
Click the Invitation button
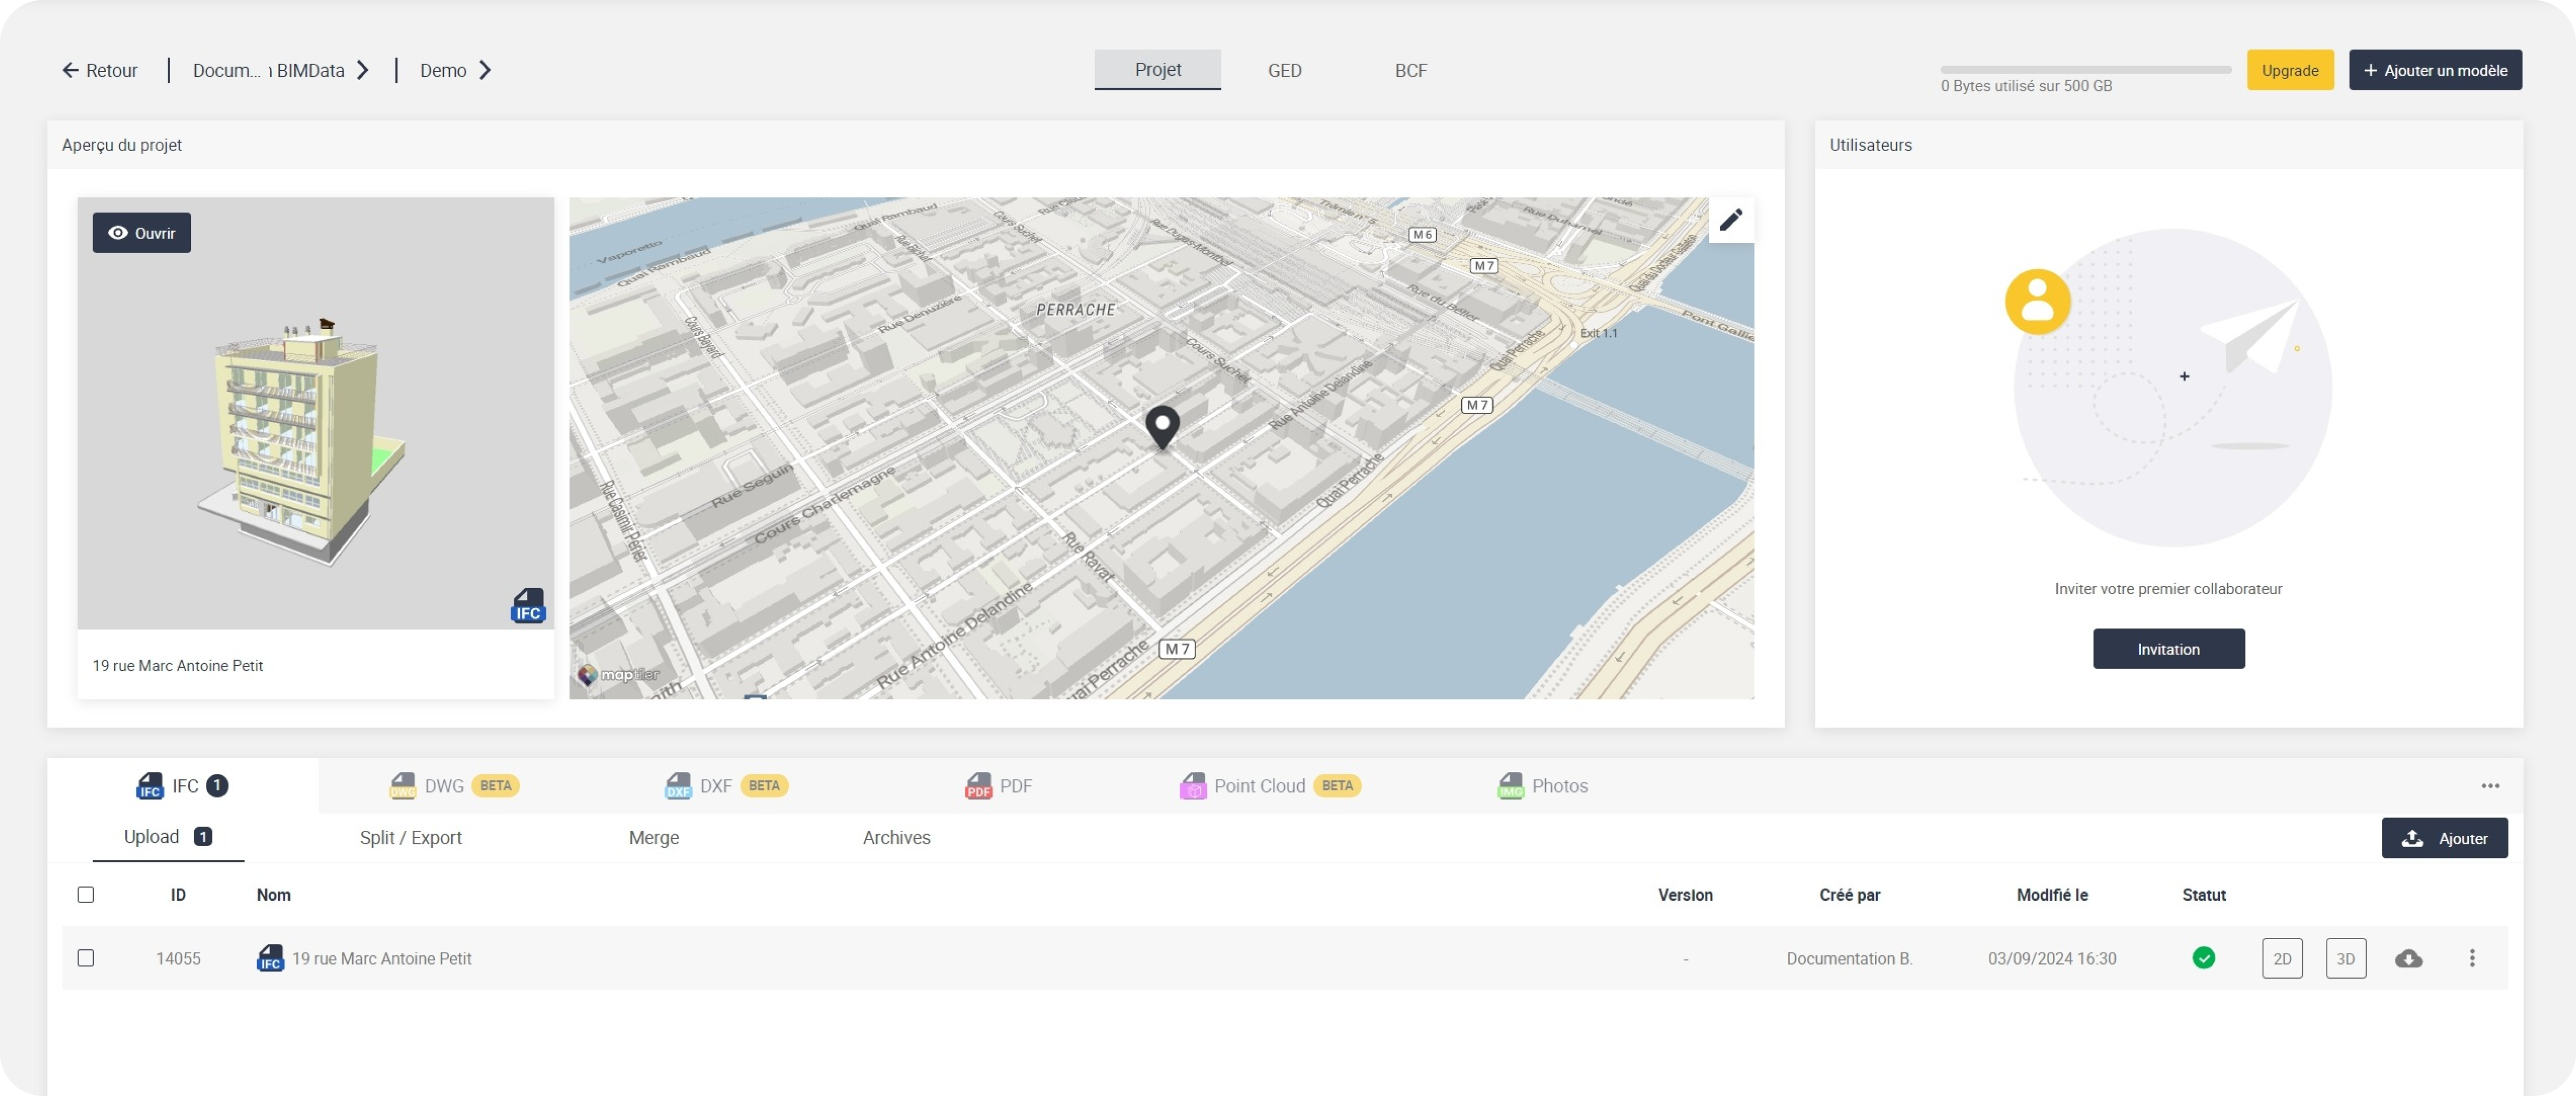pyautogui.click(x=2168, y=649)
